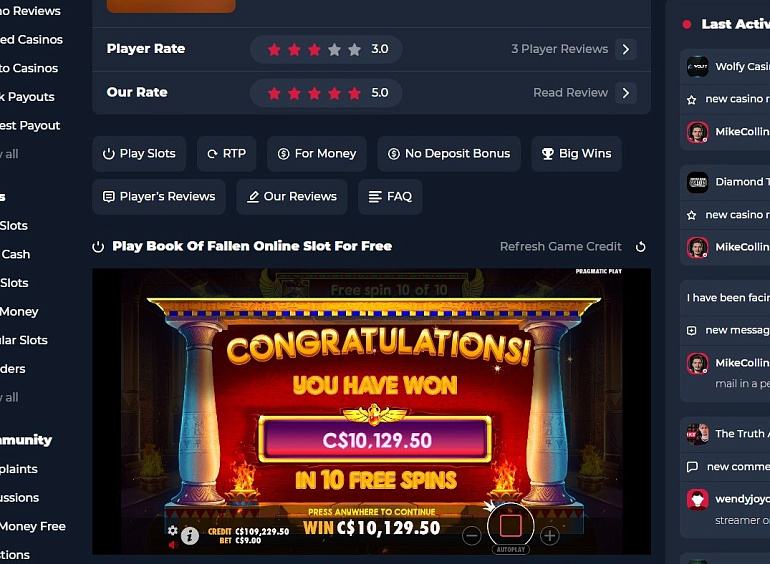The image size is (770, 564).
Task: Select the RTP tab
Action: point(226,154)
